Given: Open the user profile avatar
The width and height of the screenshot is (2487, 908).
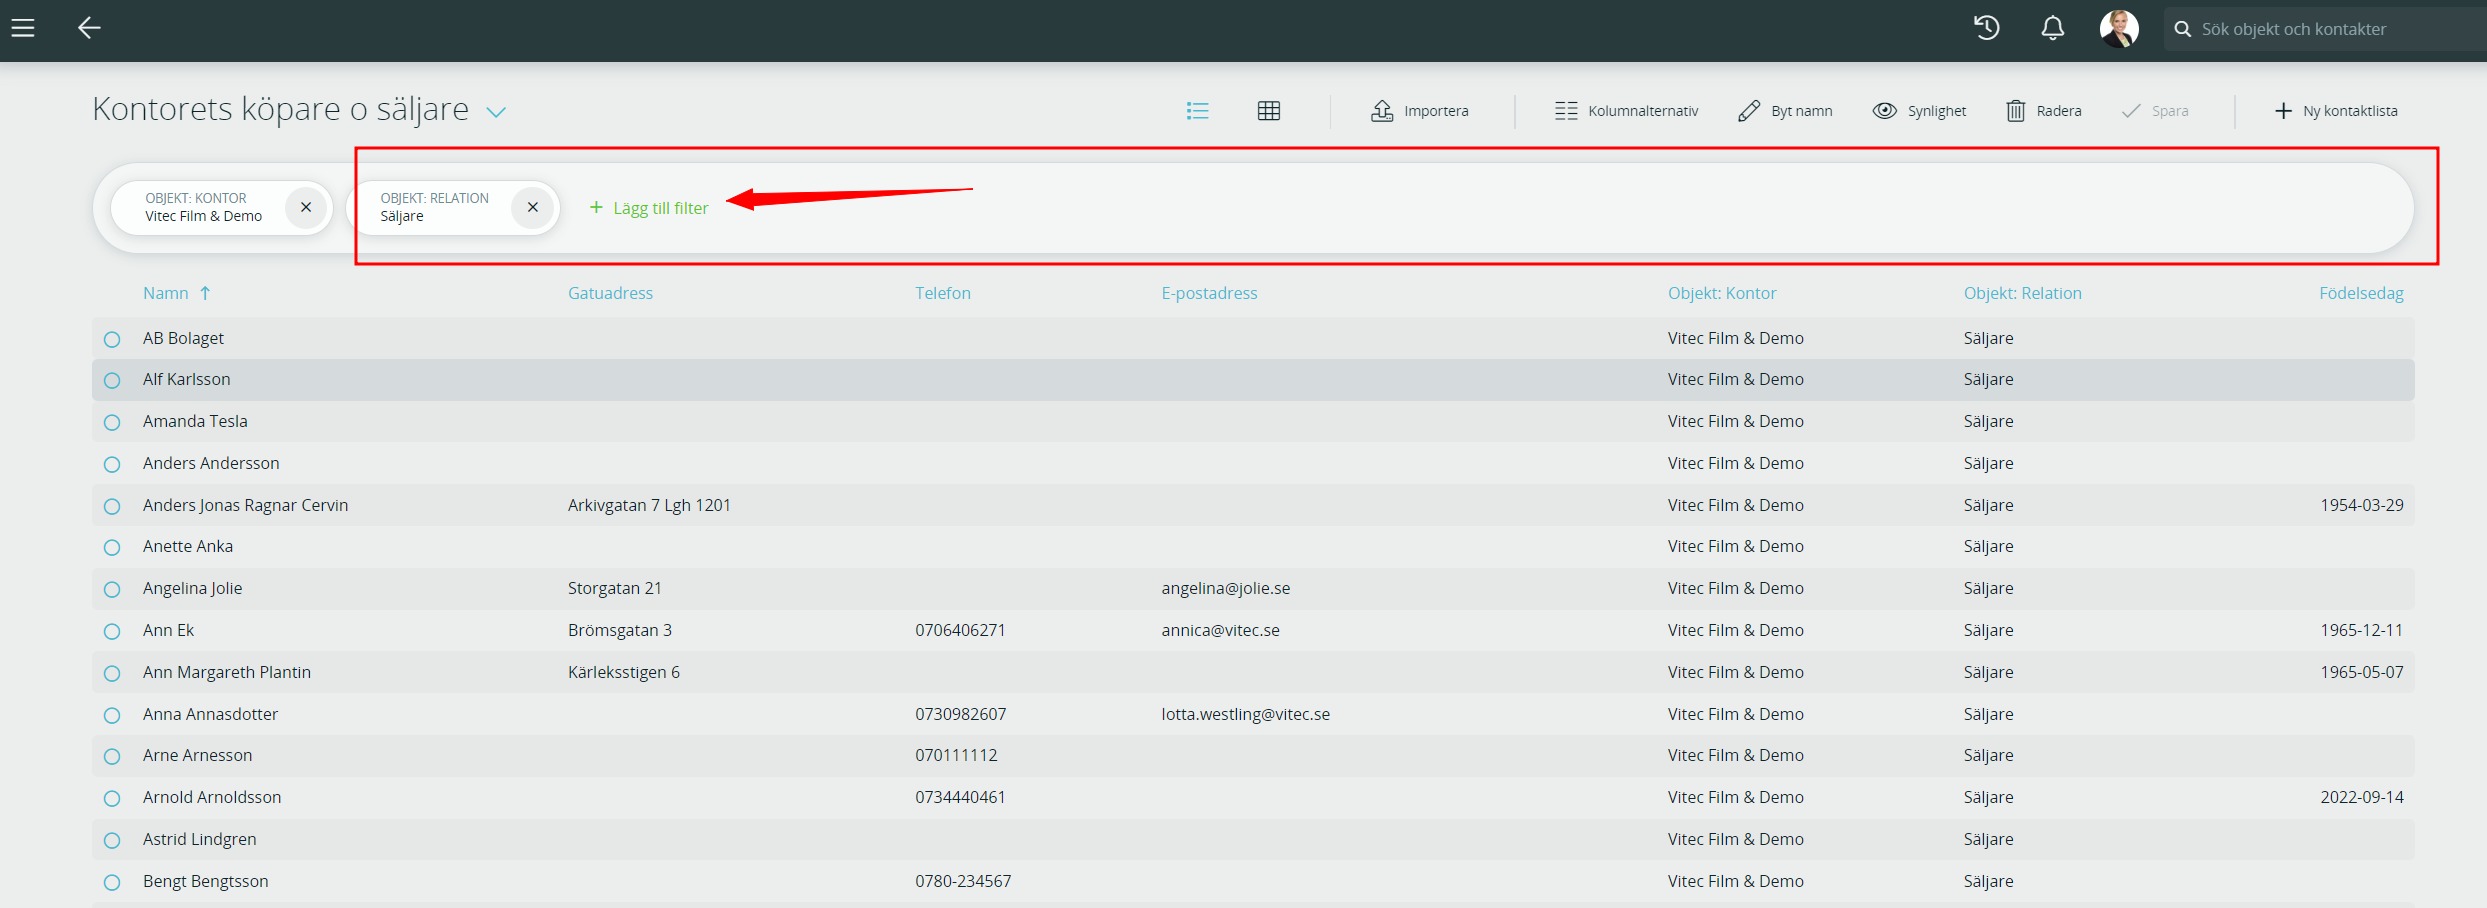Looking at the screenshot, I should pos(2119,28).
